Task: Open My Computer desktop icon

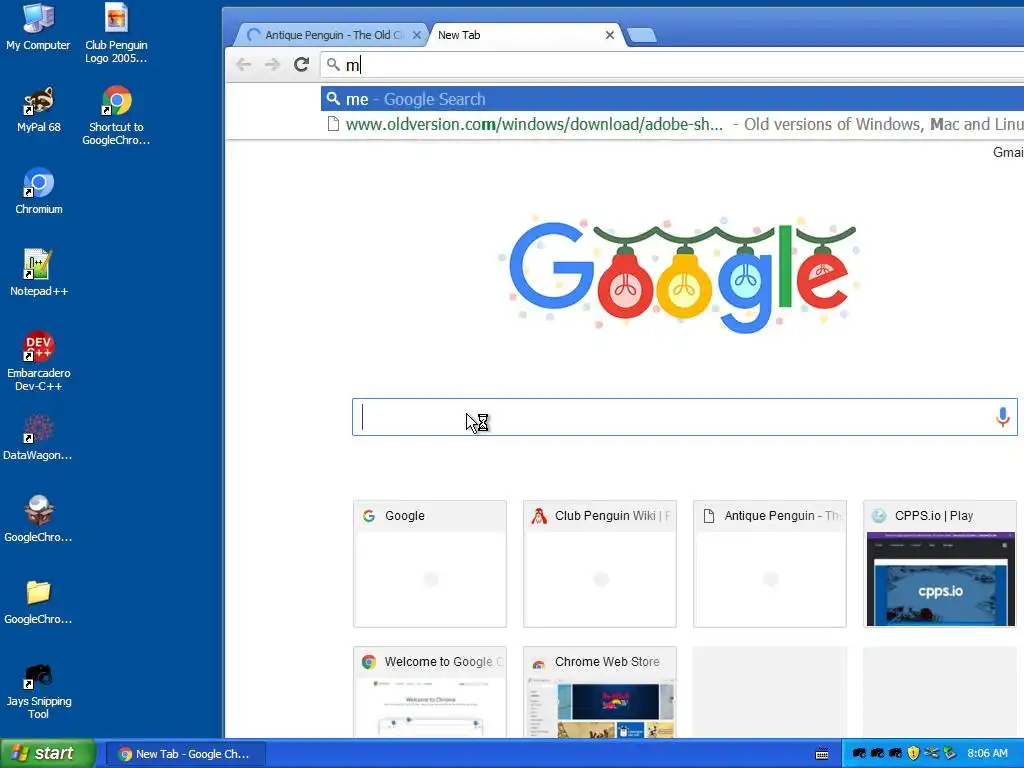Action: [39, 27]
